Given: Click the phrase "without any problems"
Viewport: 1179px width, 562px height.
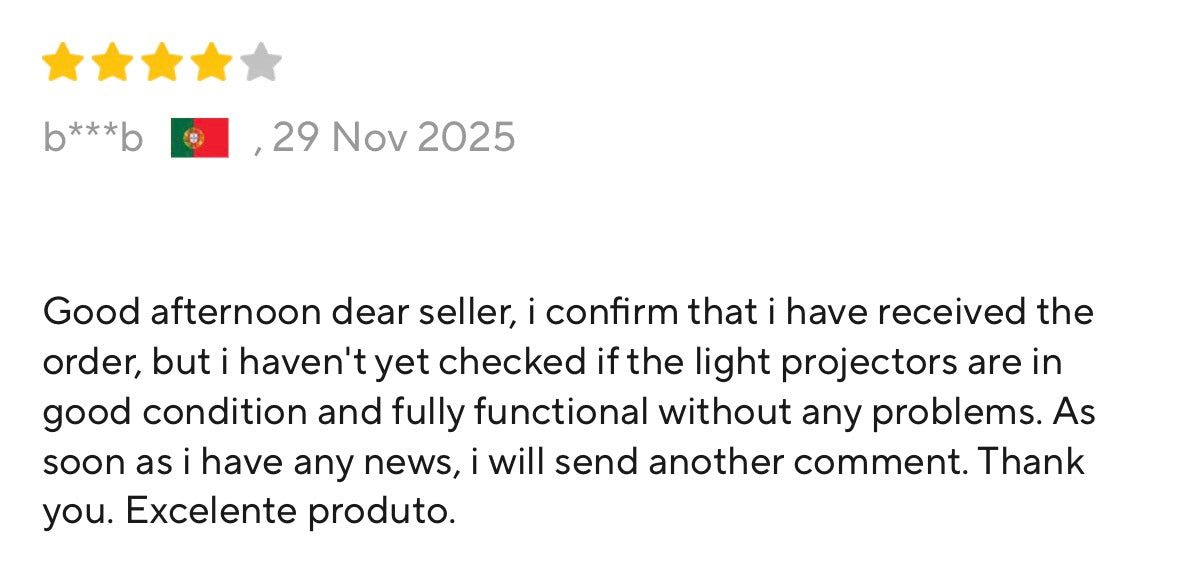Looking at the screenshot, I should tap(850, 412).
